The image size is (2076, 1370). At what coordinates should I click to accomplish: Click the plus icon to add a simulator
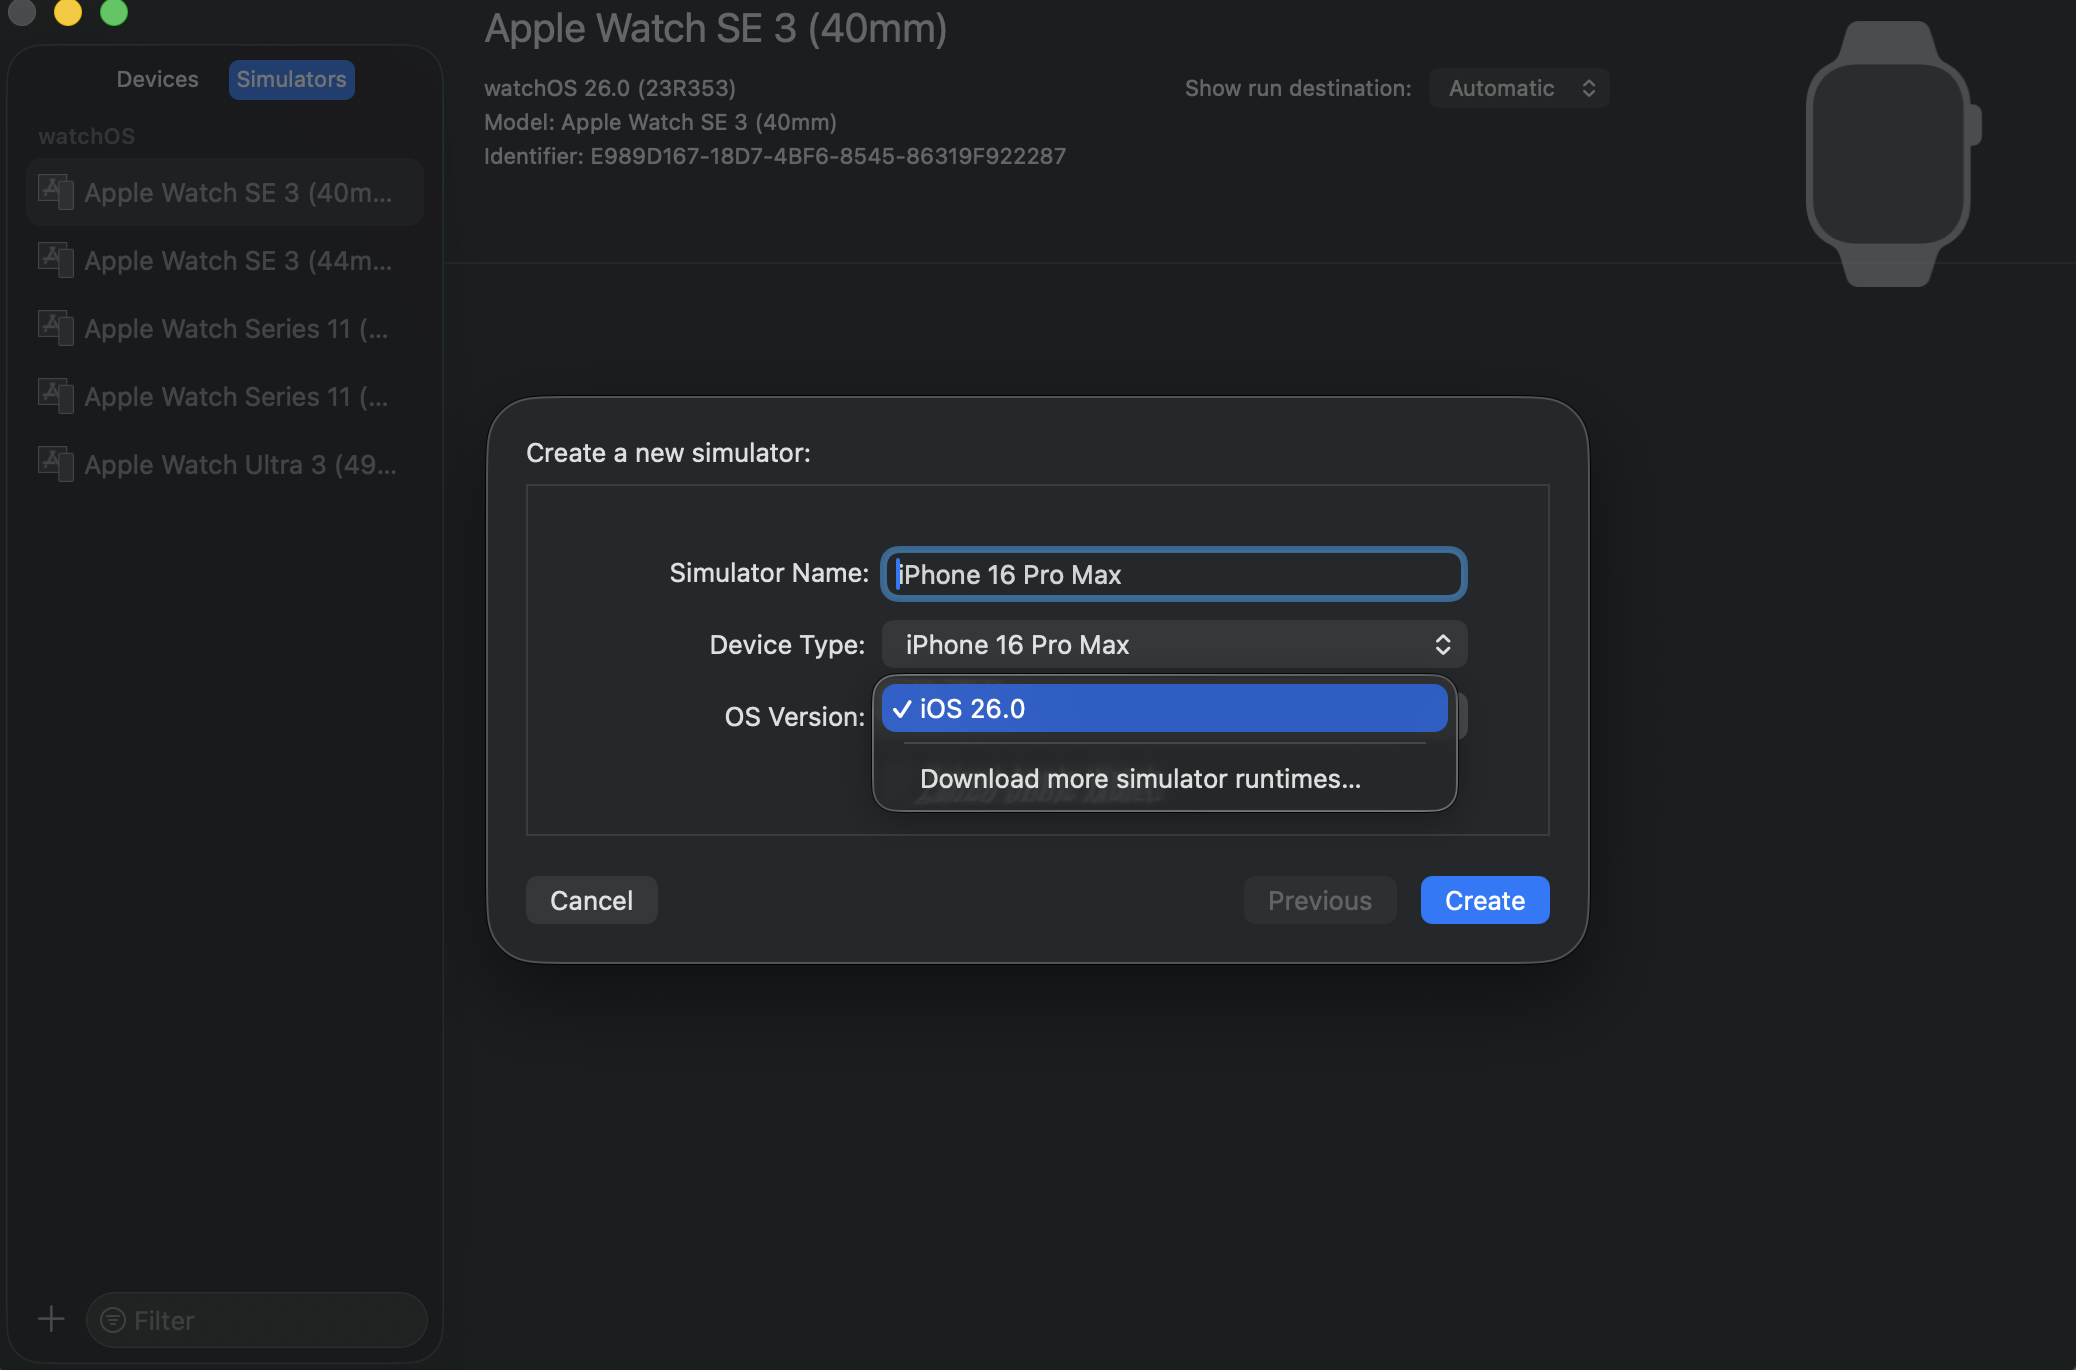tap(51, 1319)
